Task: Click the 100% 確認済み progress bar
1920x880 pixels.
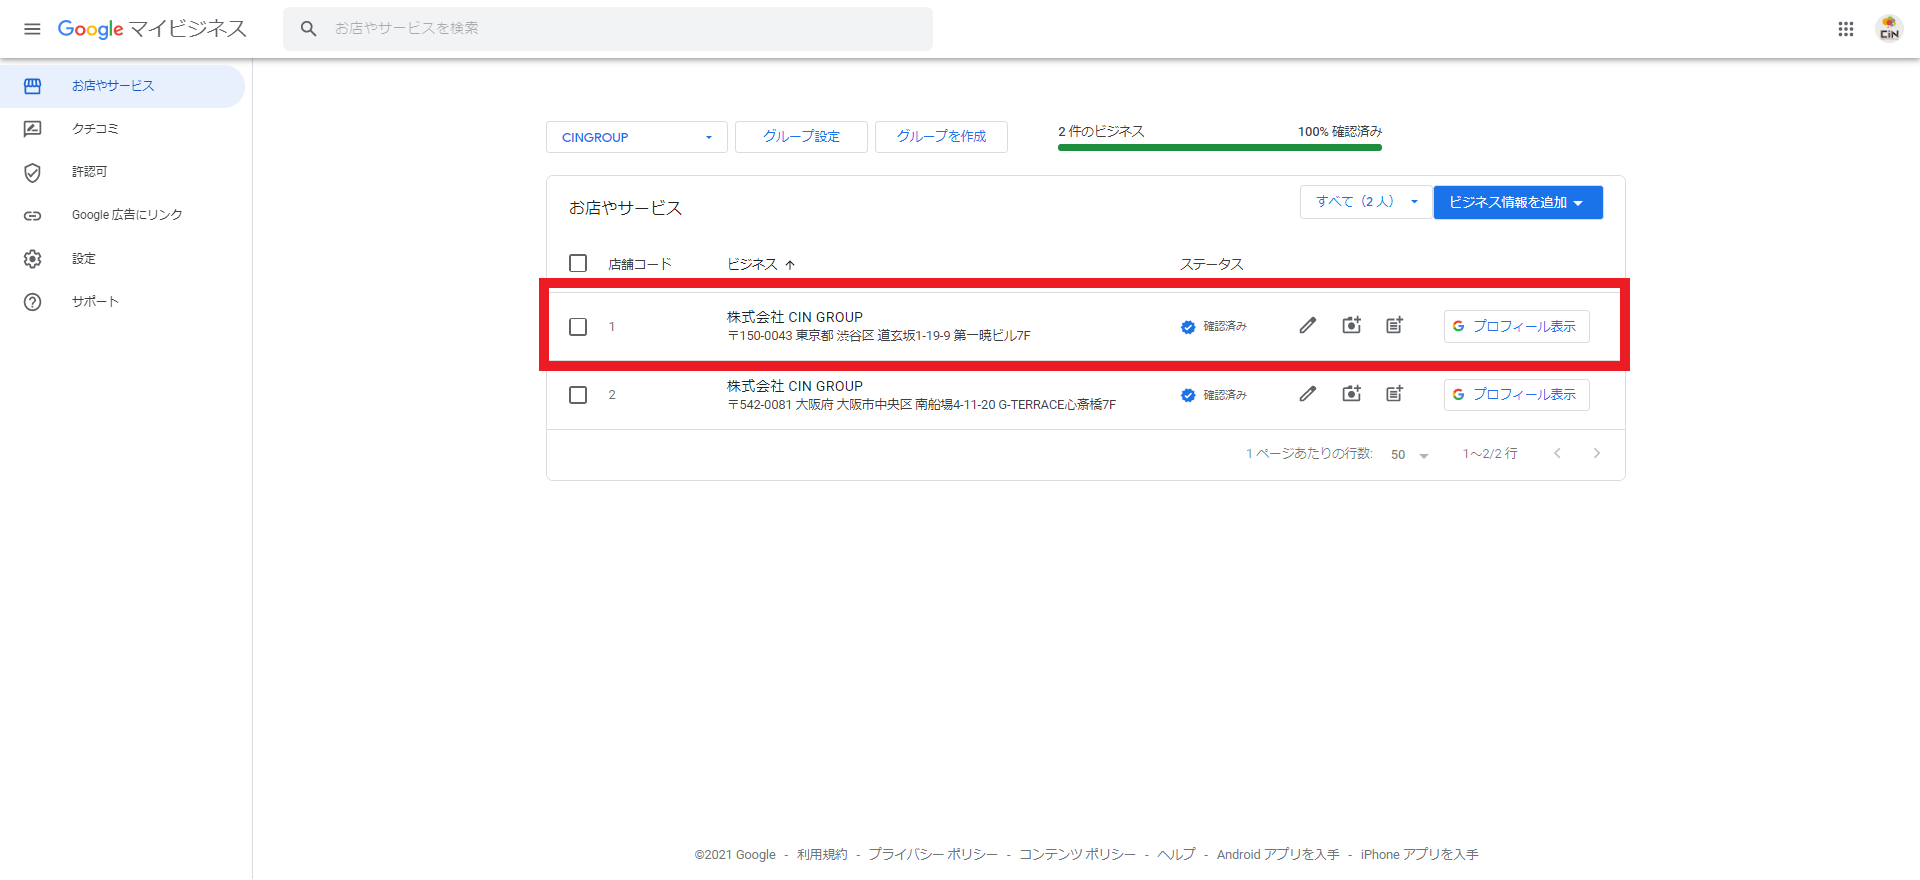Action: pyautogui.click(x=1220, y=148)
